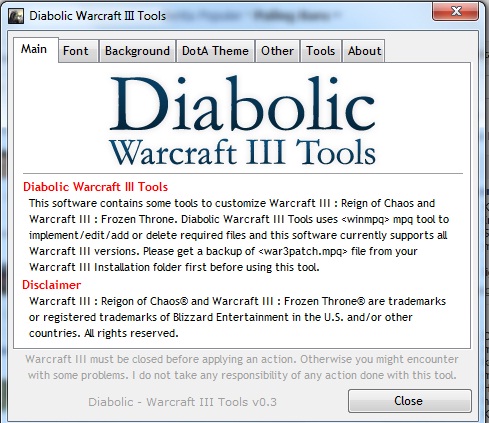The width and height of the screenshot is (489, 423).
Task: Click the window title bar text
Action: click(x=97, y=16)
